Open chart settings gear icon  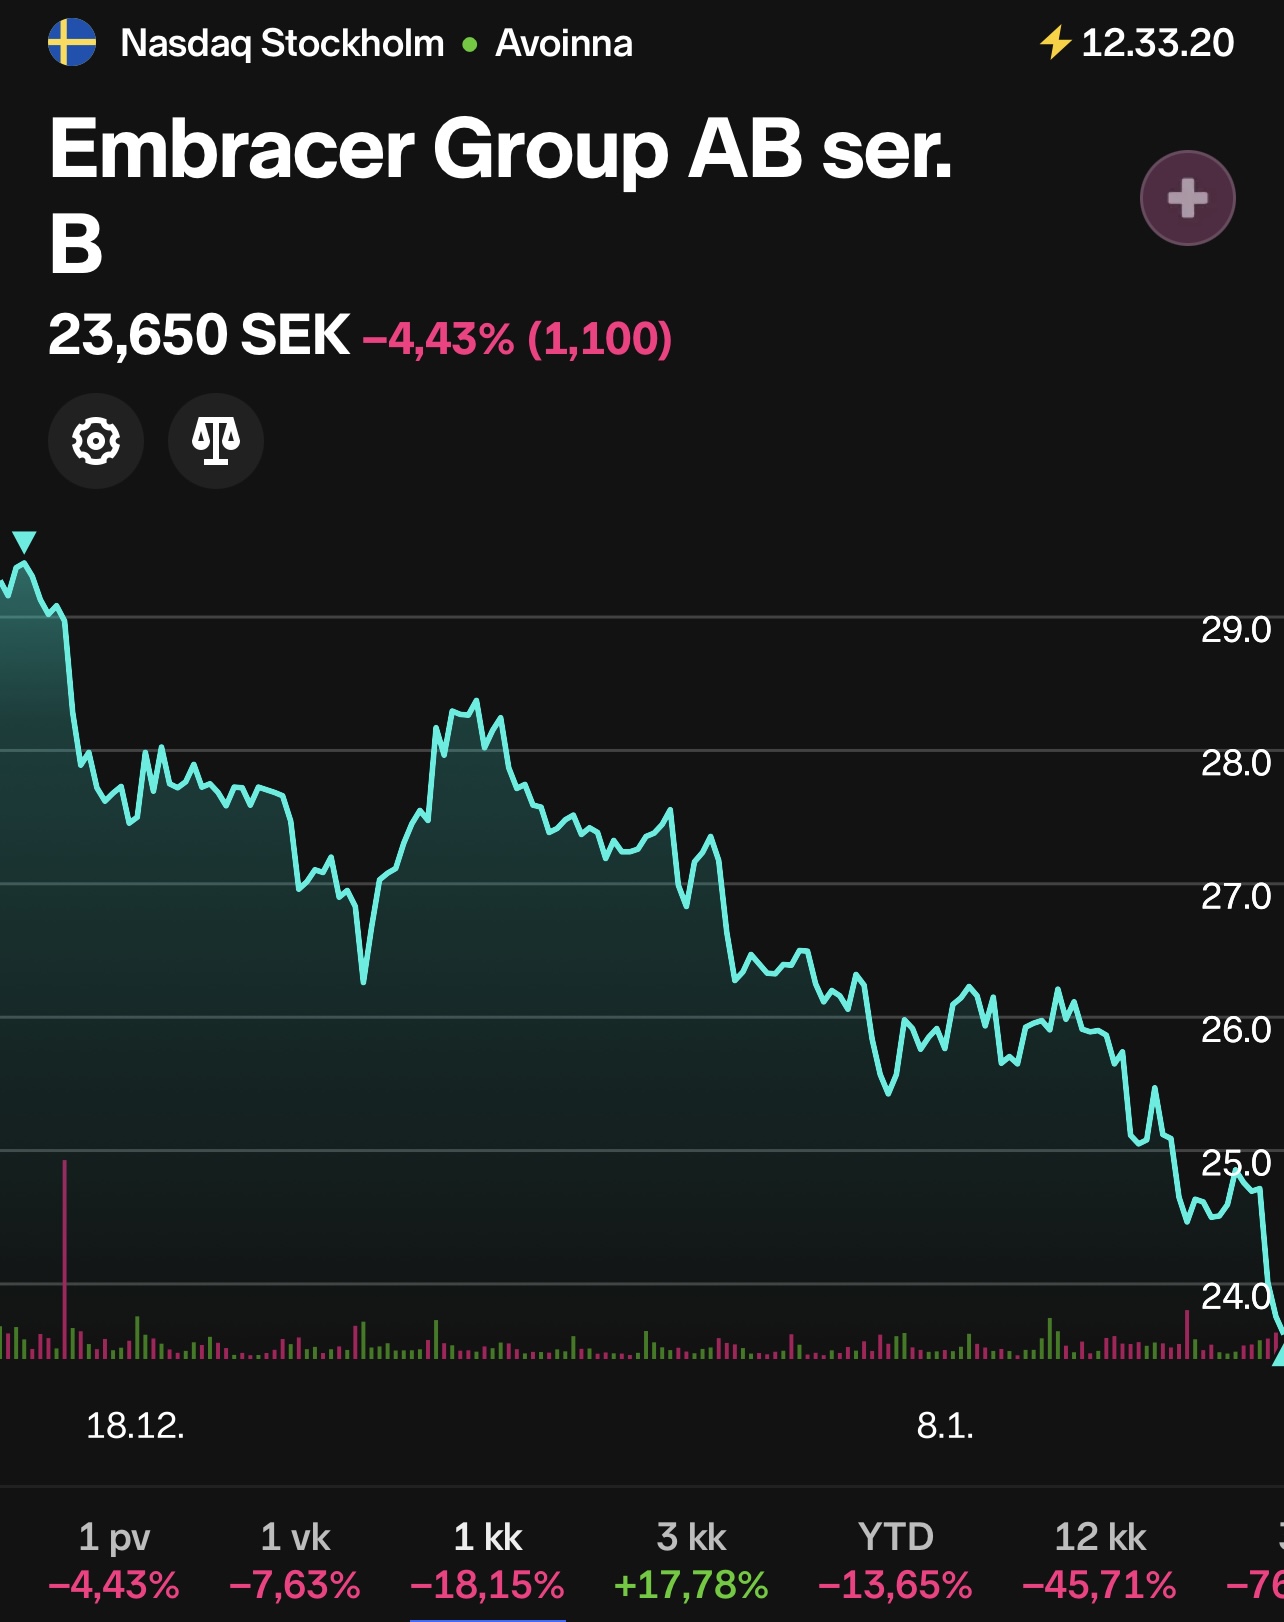(x=96, y=441)
